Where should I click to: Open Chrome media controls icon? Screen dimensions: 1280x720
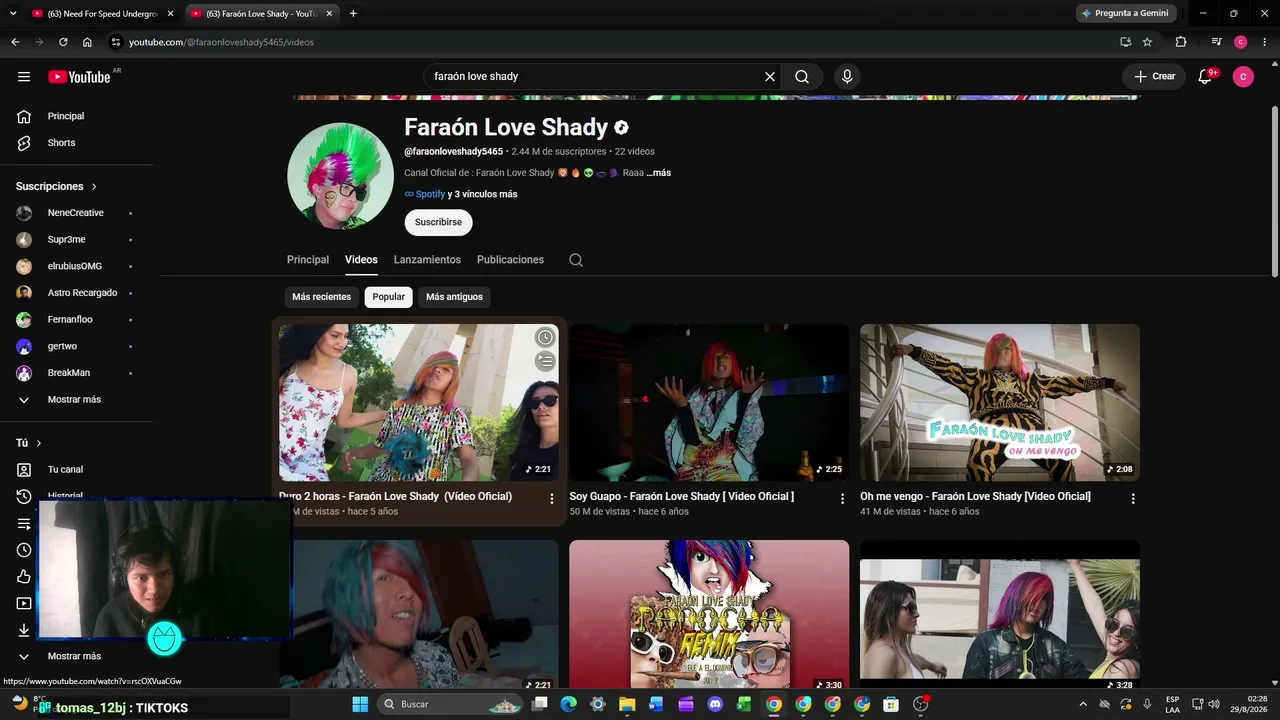click(x=1216, y=42)
